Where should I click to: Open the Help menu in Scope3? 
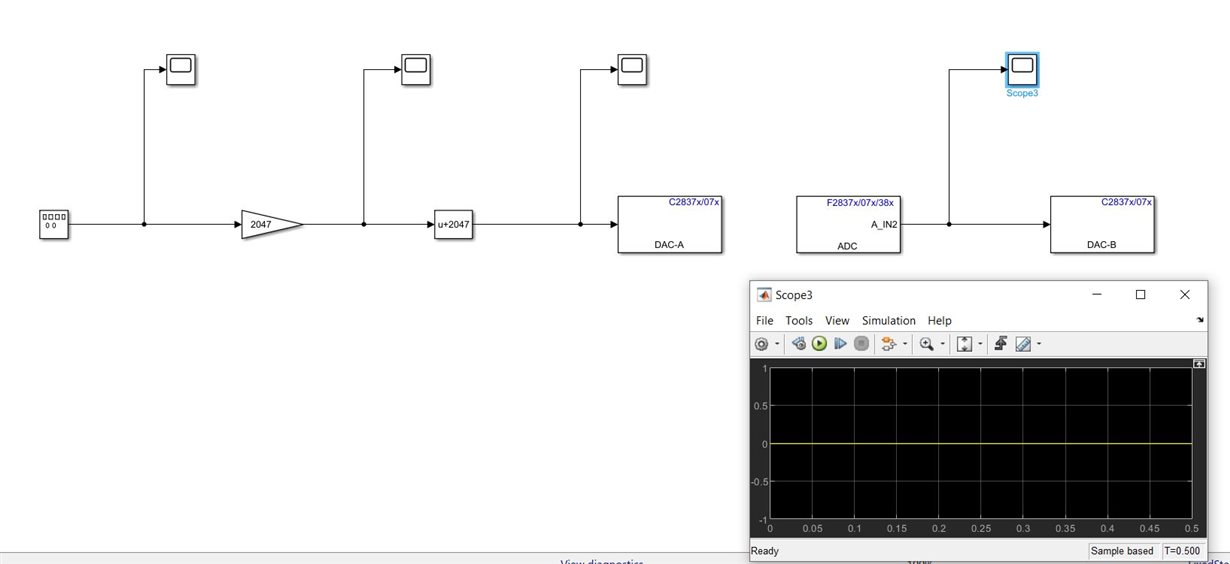point(939,320)
